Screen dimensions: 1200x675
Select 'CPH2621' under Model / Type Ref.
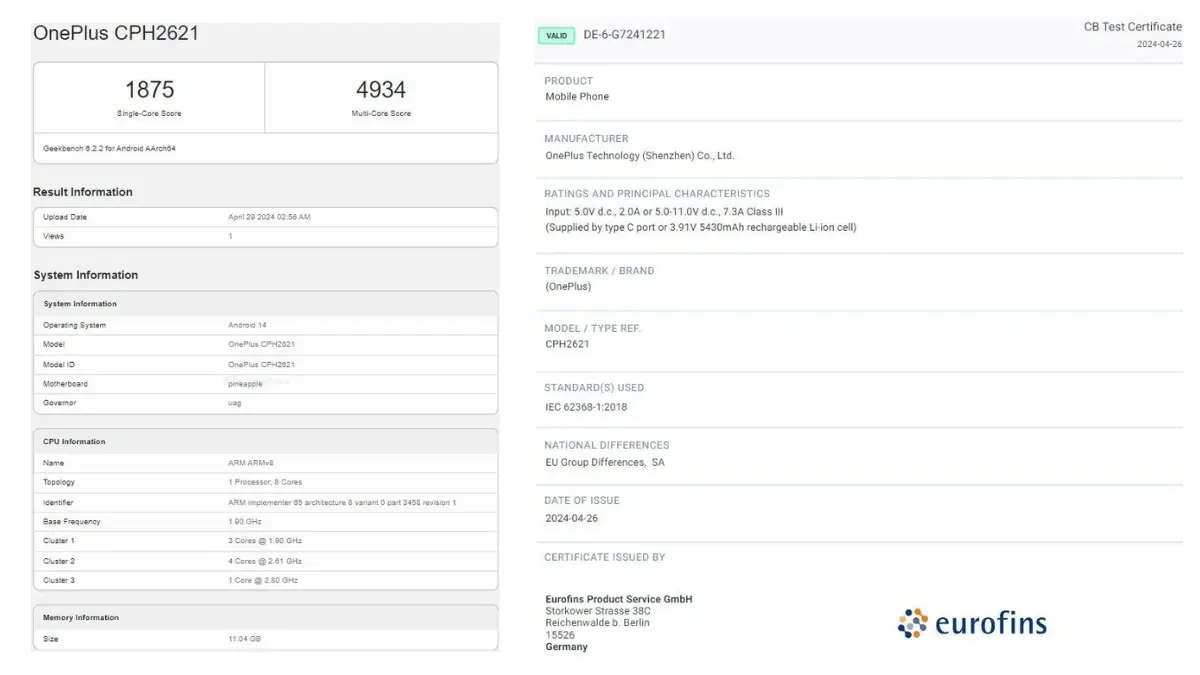[x=568, y=344]
